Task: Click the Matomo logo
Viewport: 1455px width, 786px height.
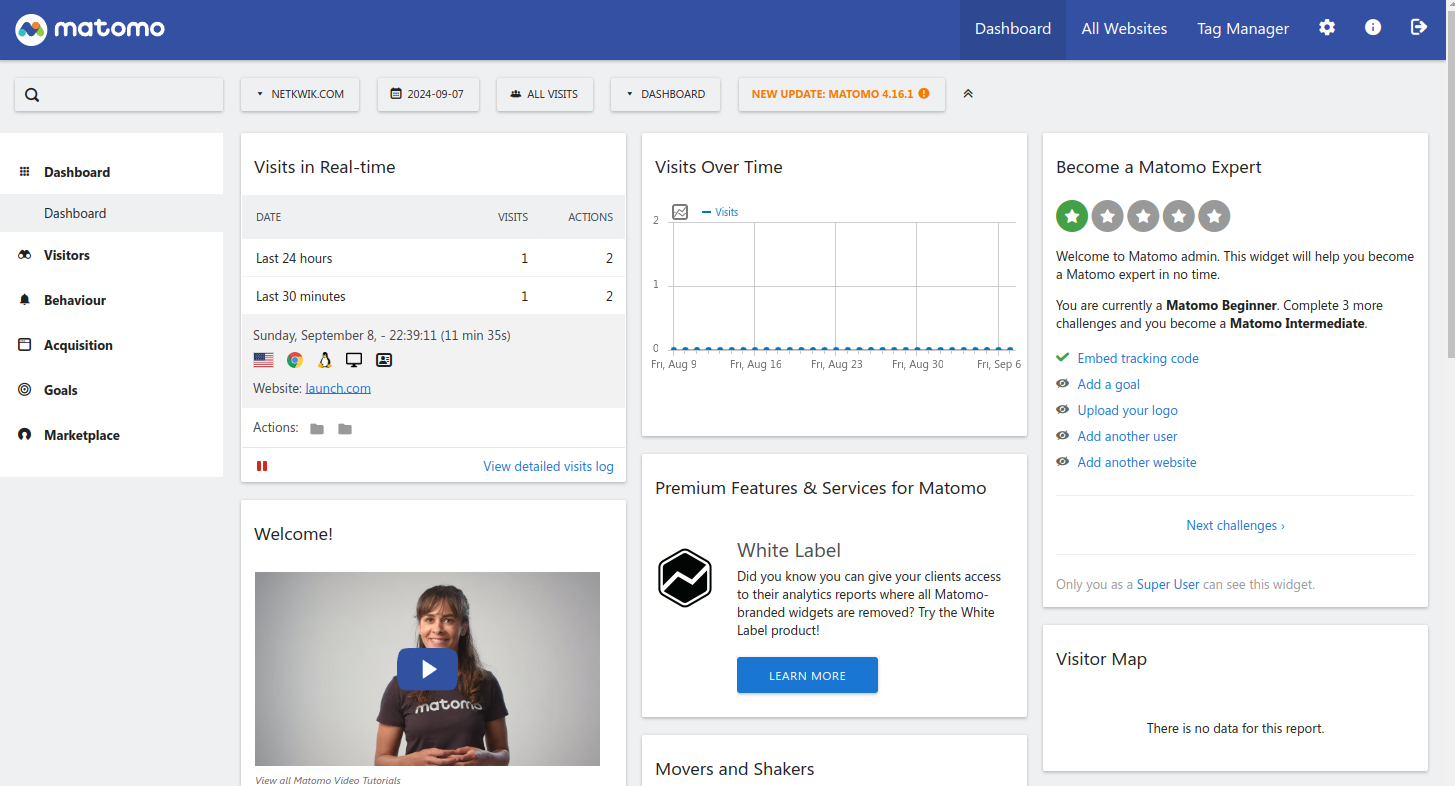Action: click(90, 29)
